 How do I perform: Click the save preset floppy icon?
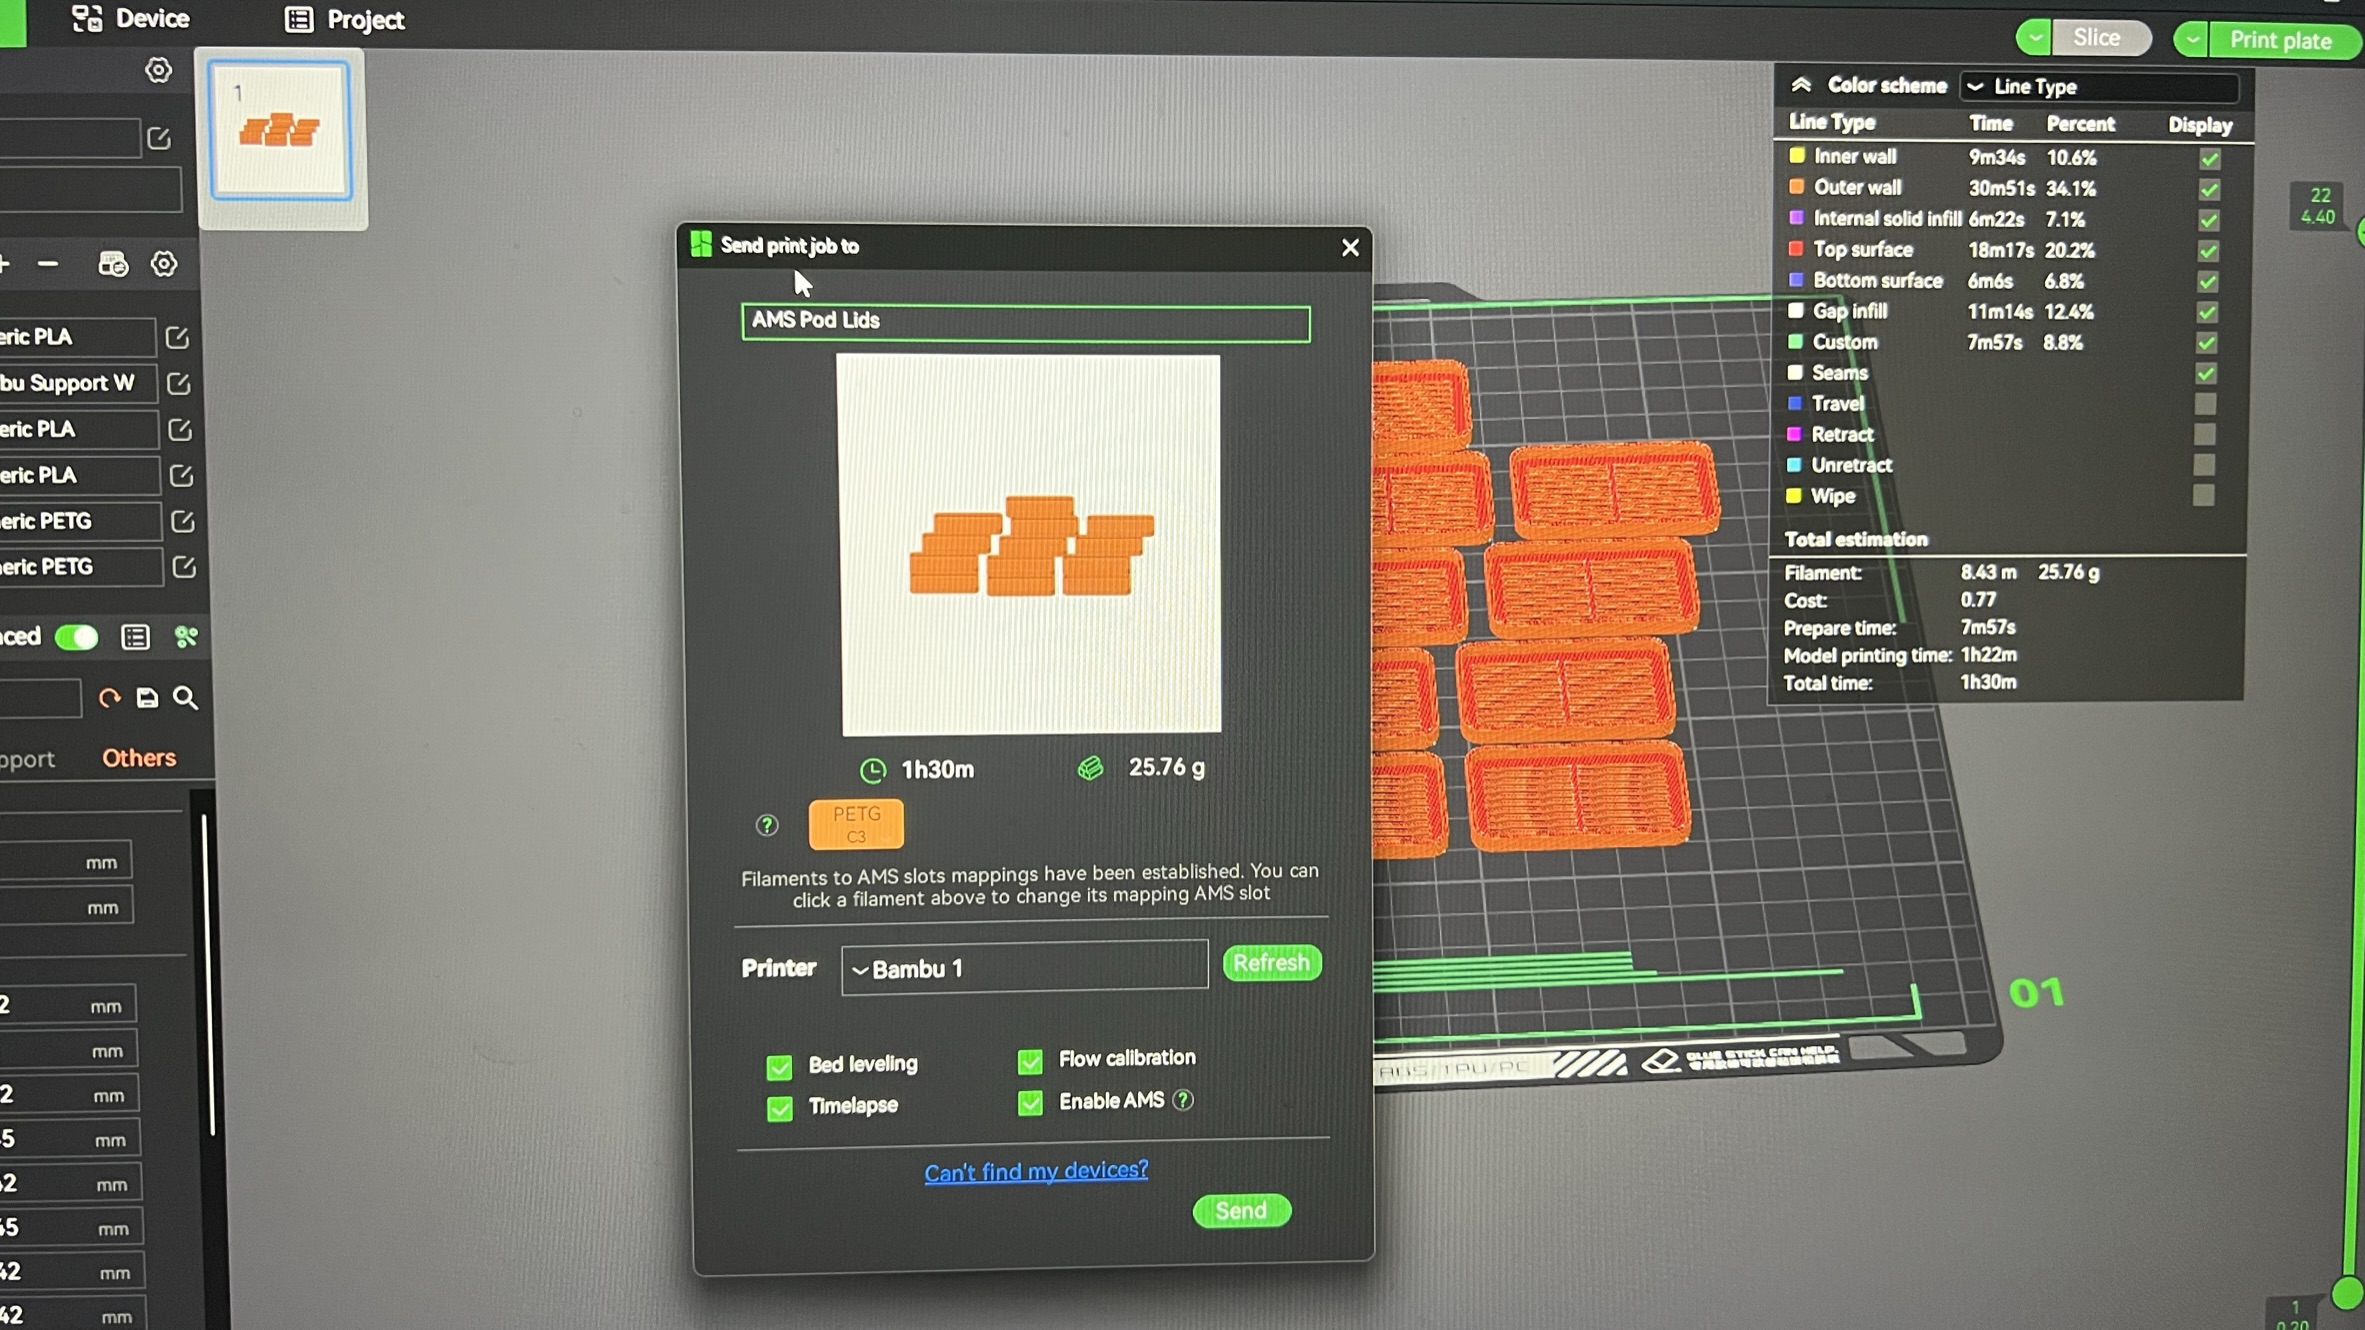tap(147, 698)
